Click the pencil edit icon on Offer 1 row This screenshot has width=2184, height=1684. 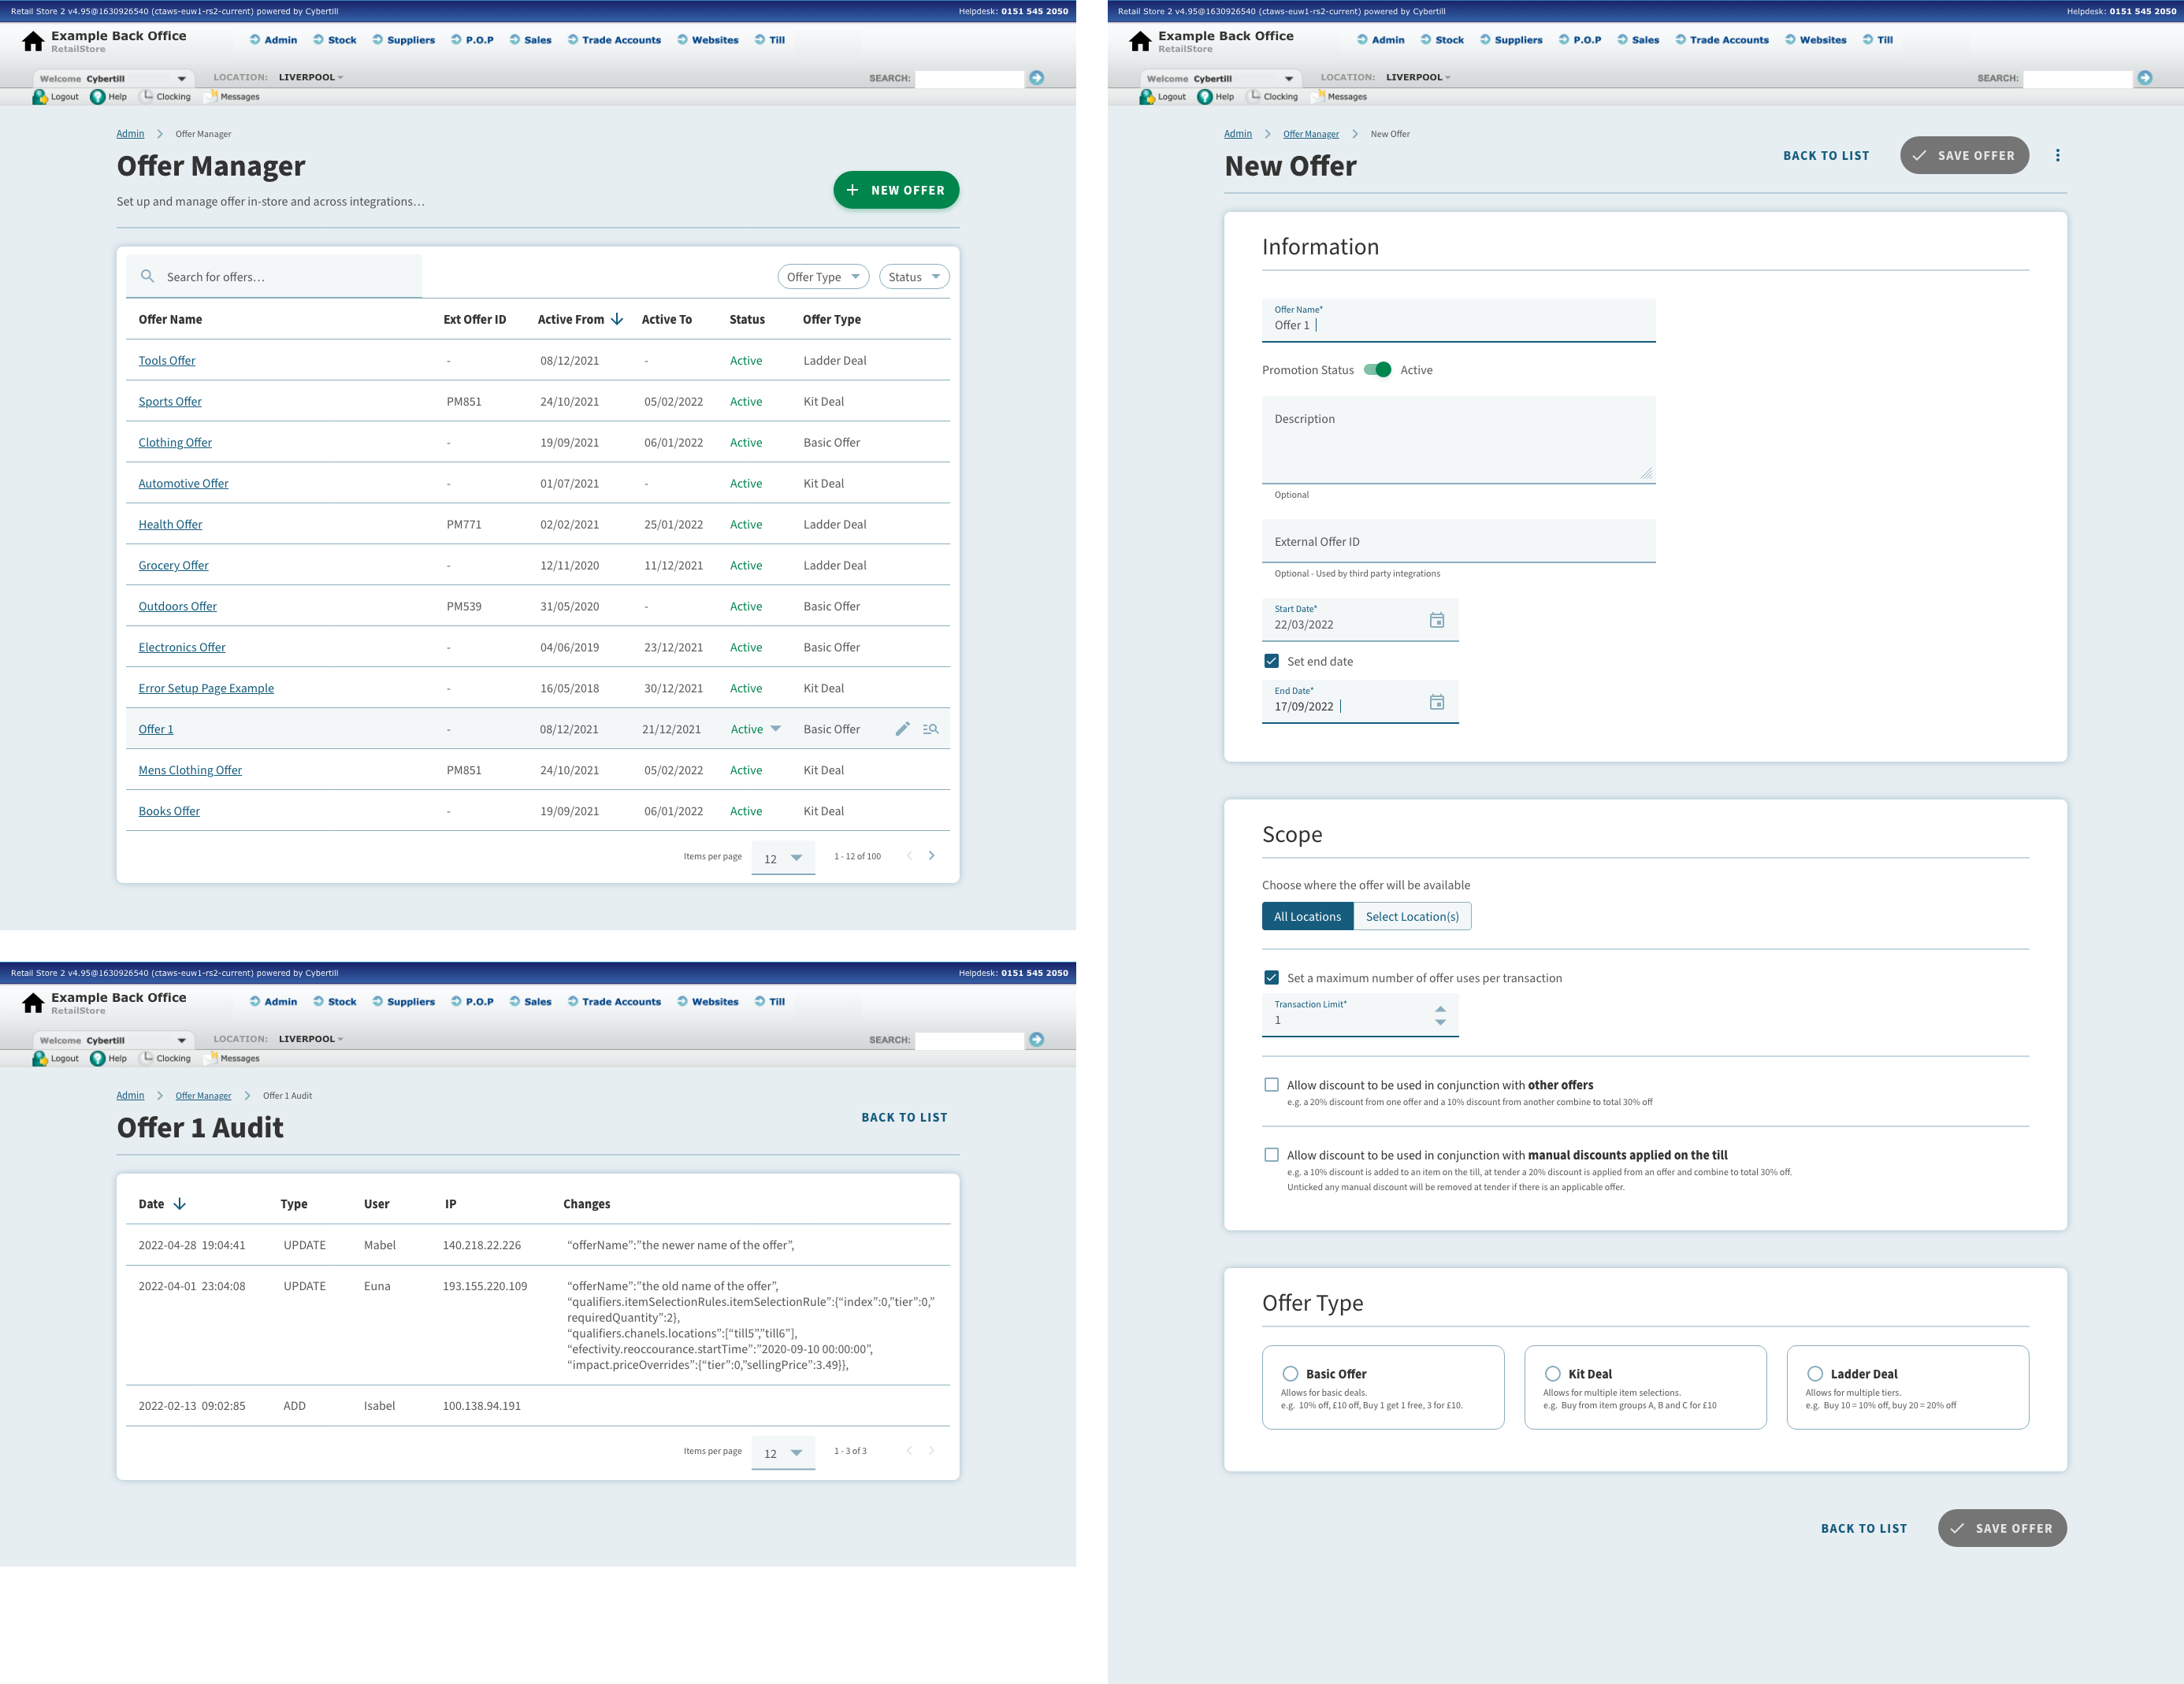902,729
